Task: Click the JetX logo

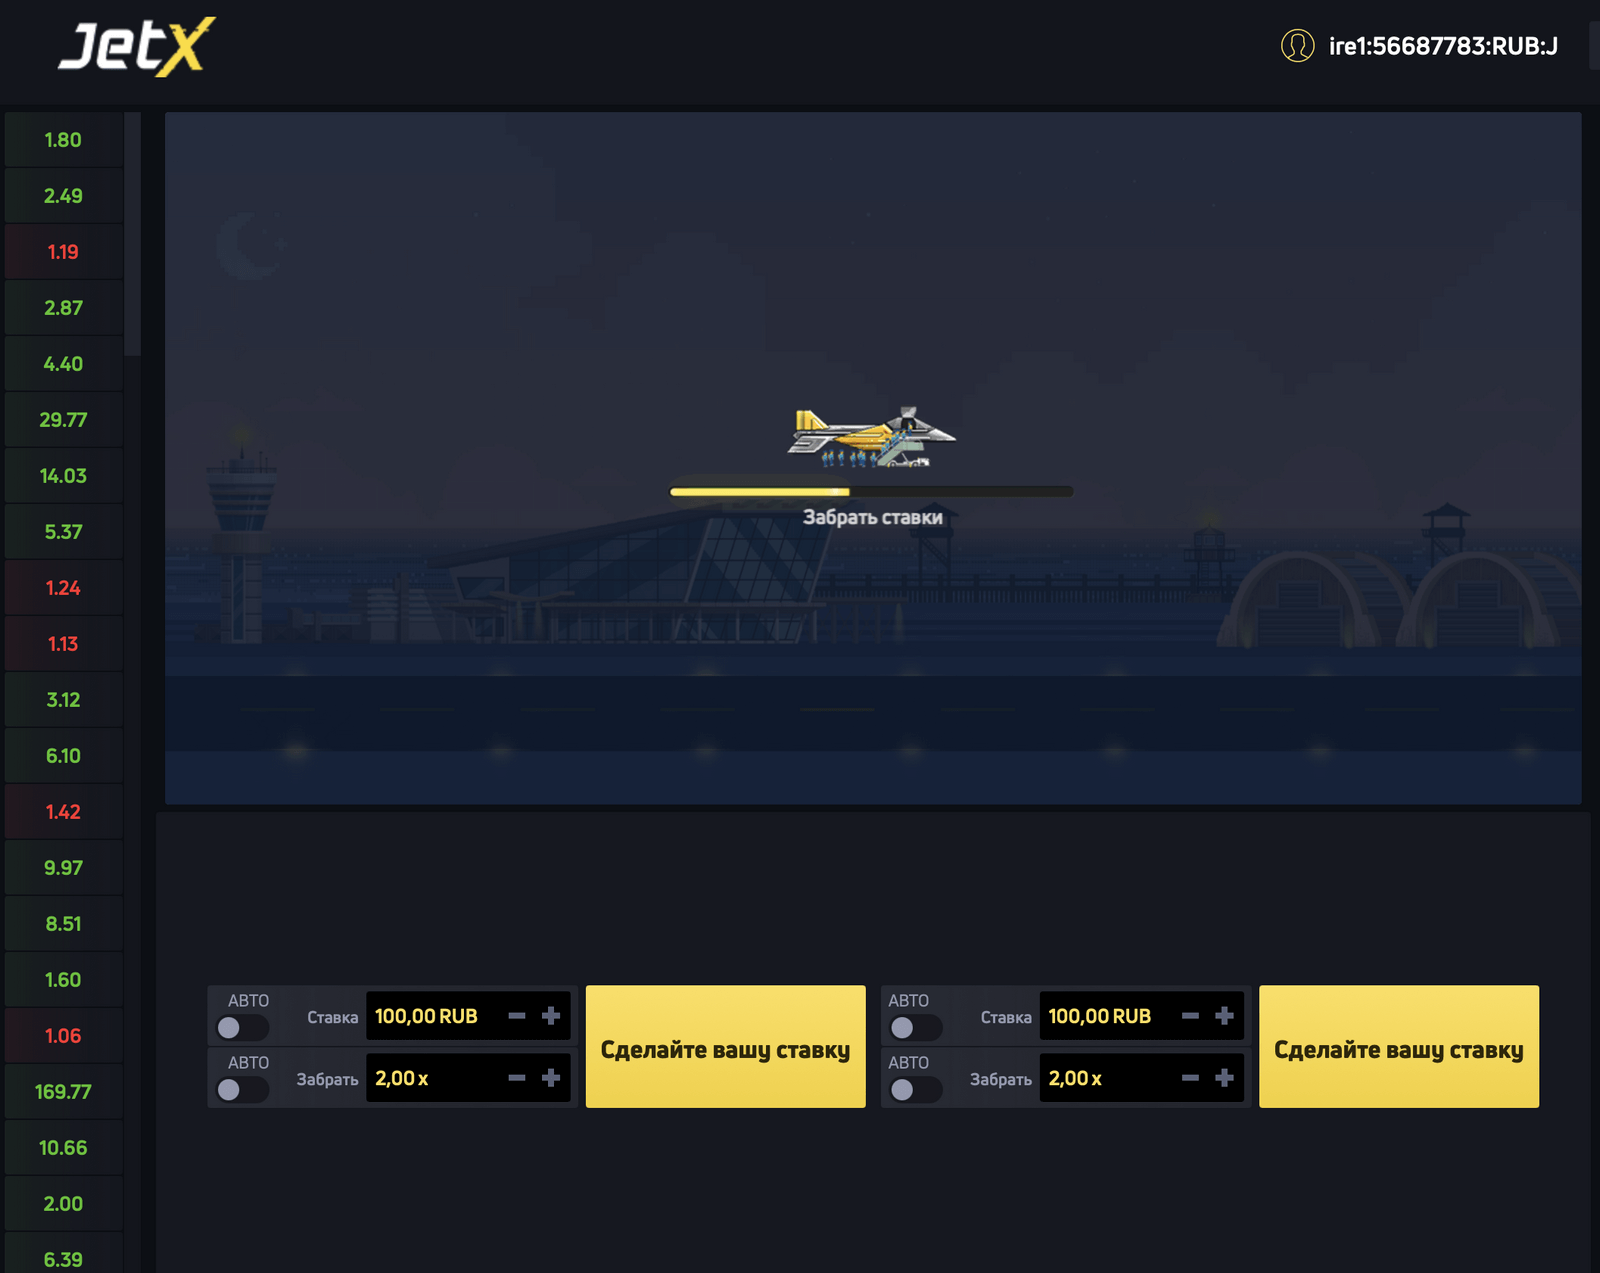Action: [137, 46]
